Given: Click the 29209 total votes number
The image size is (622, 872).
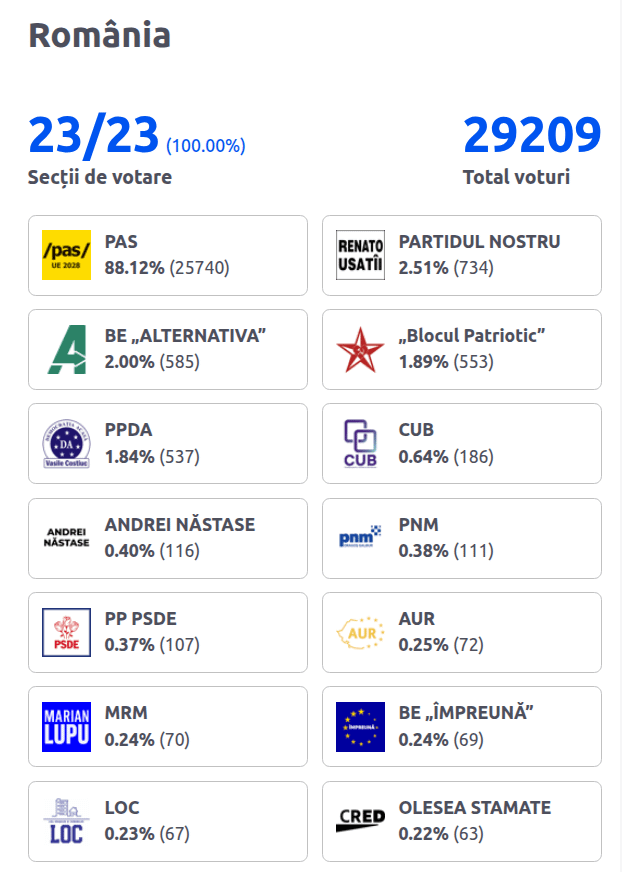Looking at the screenshot, I should (x=532, y=135).
